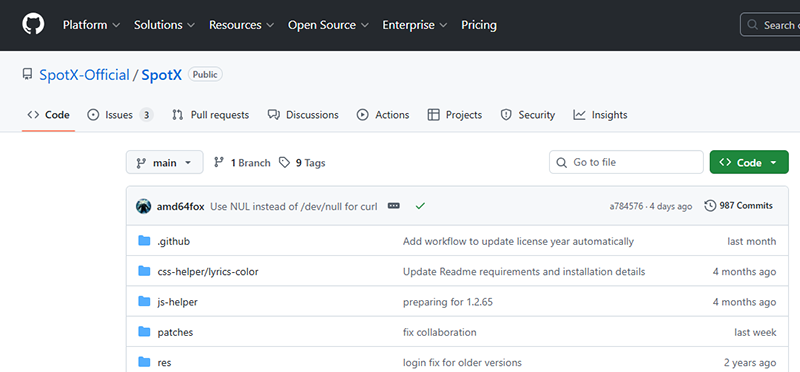This screenshot has height=372, width=800.
Task: Click the Public visibility badge
Action: point(205,75)
